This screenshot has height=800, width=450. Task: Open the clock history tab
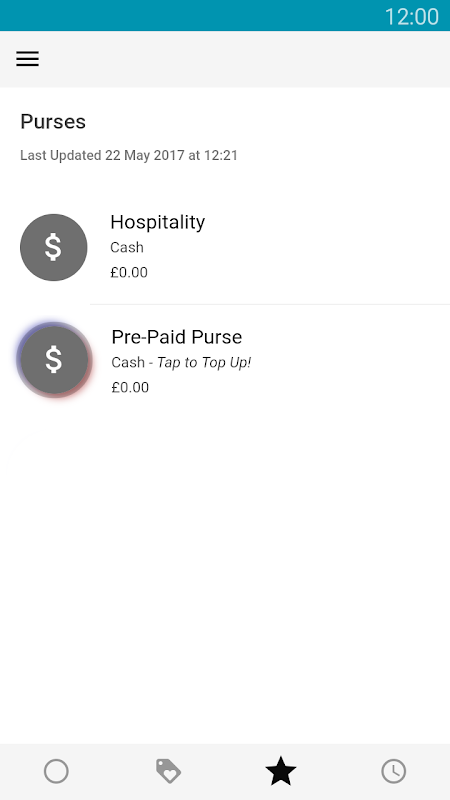(x=393, y=771)
